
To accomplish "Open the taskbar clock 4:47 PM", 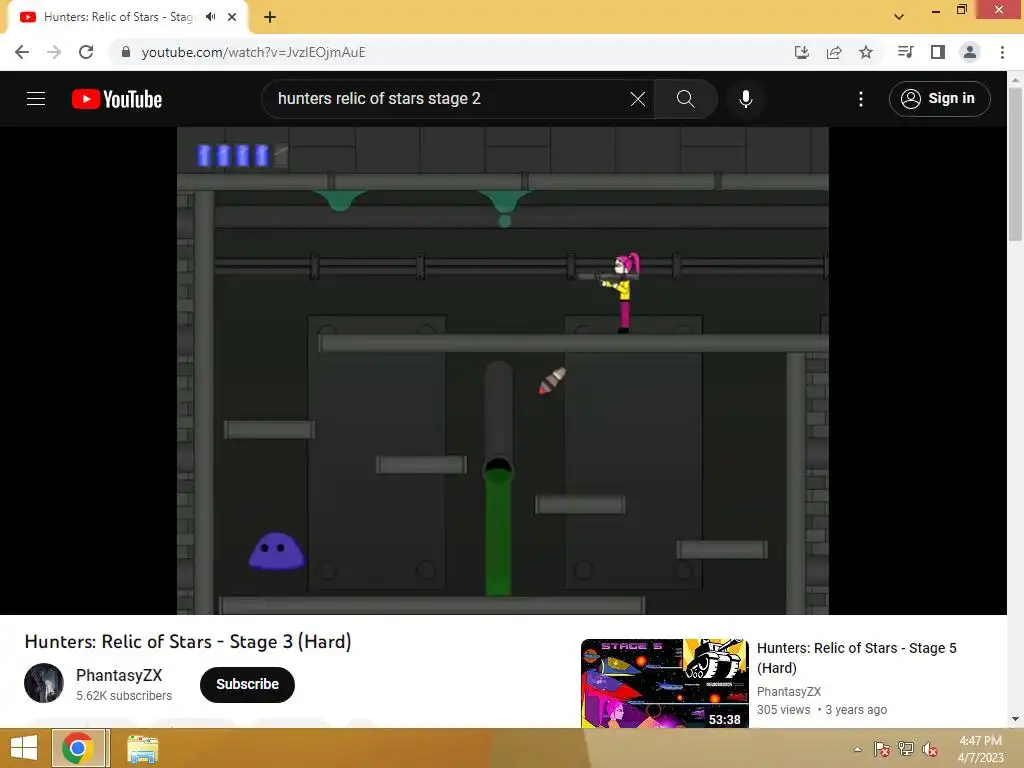I will tap(980, 749).
